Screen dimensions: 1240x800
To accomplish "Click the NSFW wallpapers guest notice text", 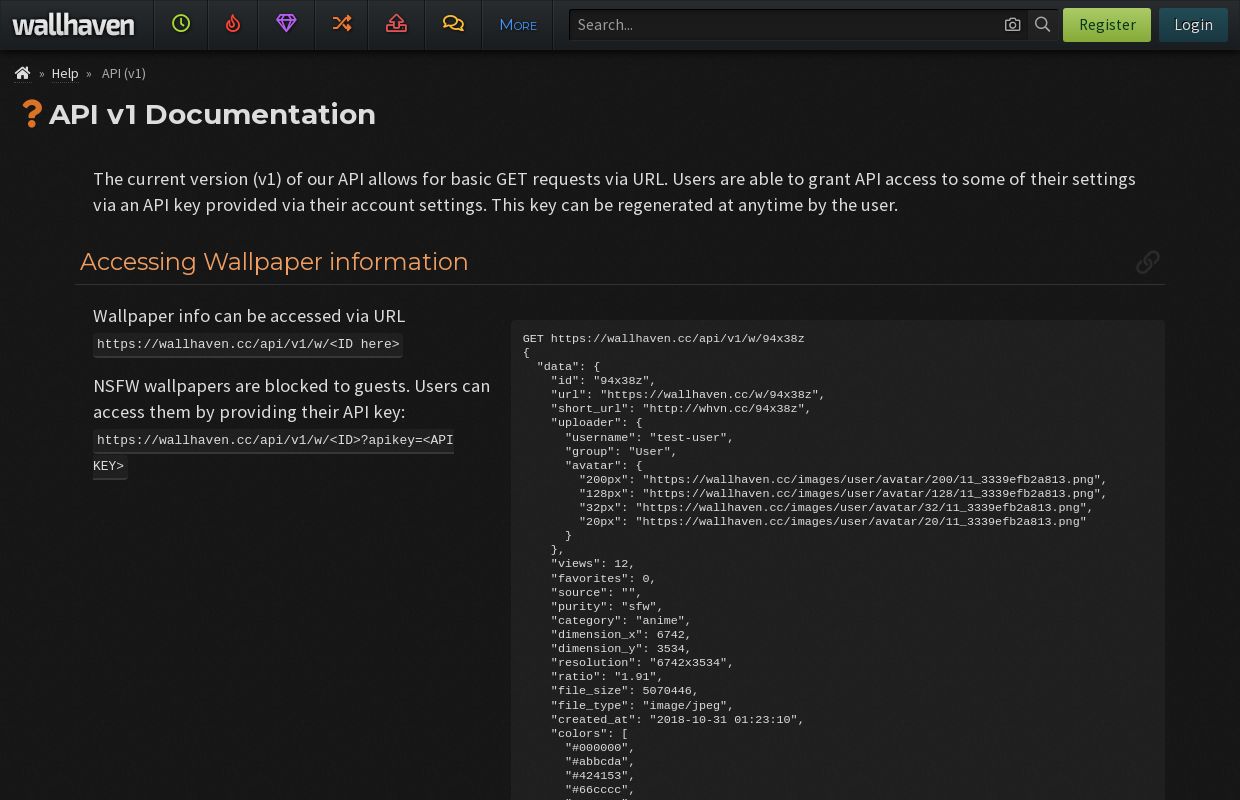I will [292, 398].
